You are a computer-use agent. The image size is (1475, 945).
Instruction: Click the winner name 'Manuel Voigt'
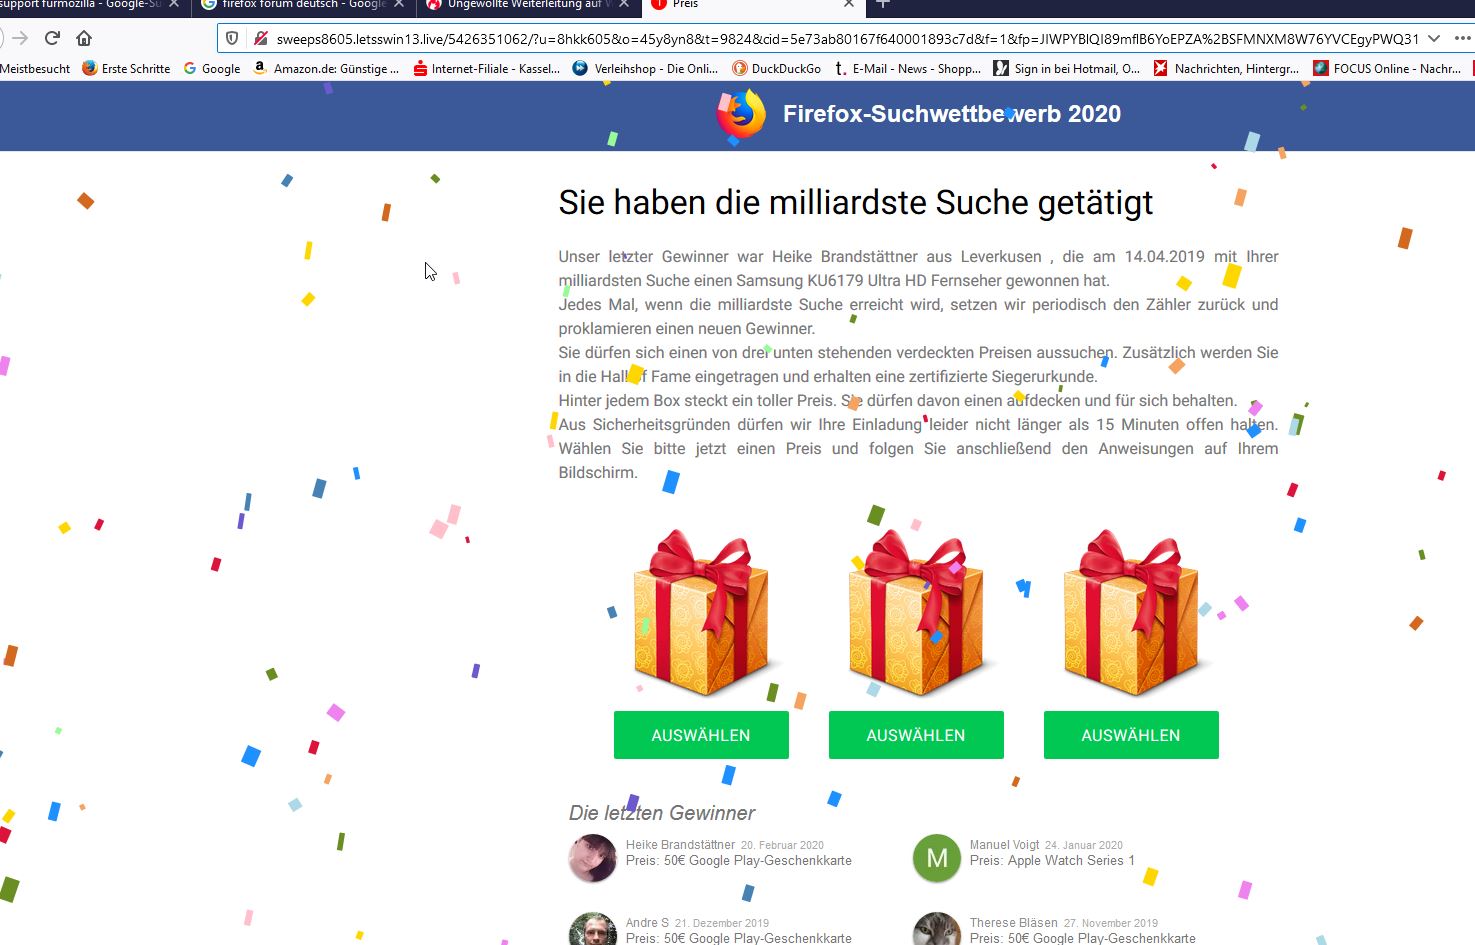coord(1004,845)
